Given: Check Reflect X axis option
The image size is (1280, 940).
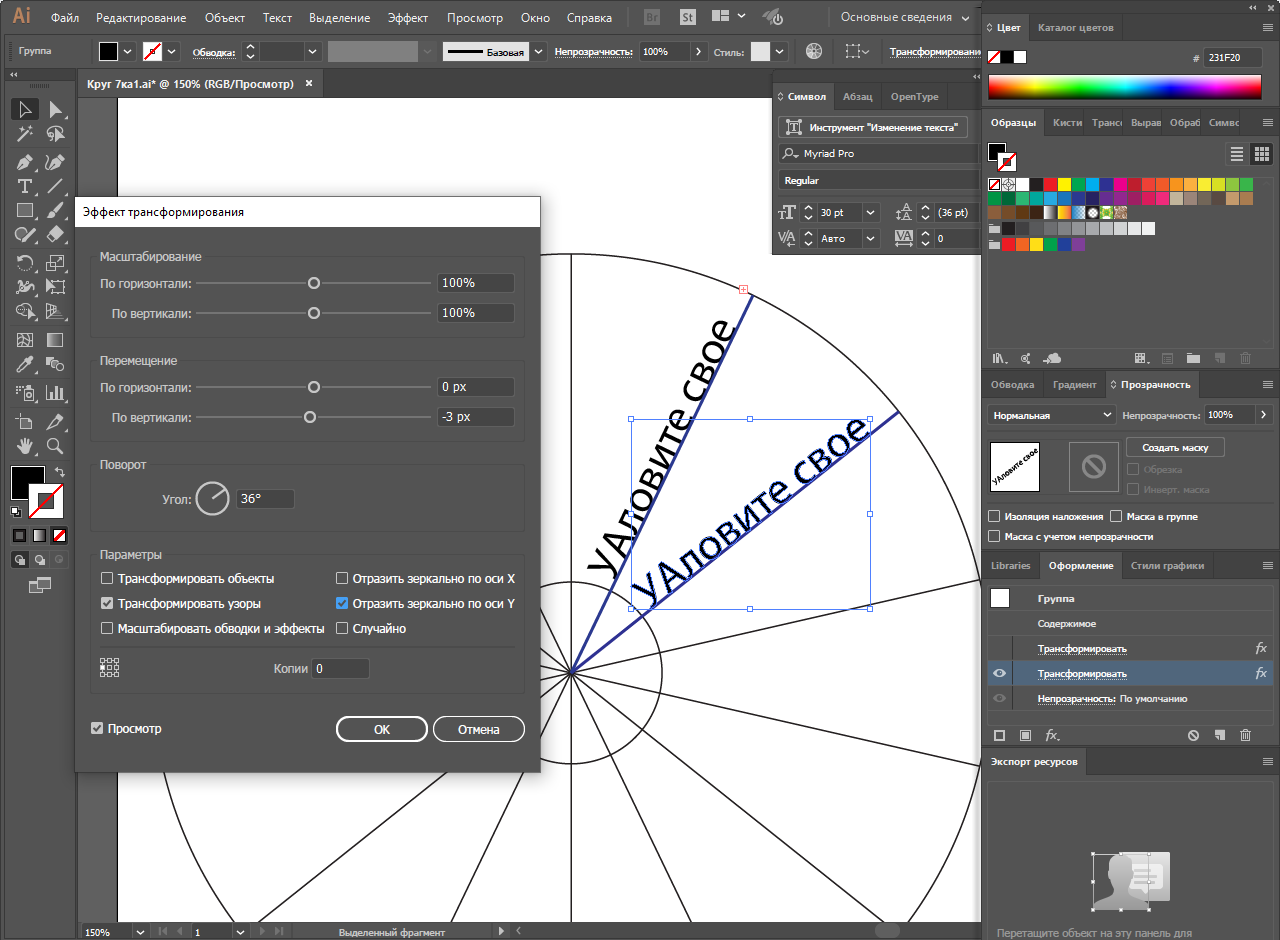Looking at the screenshot, I should (342, 578).
